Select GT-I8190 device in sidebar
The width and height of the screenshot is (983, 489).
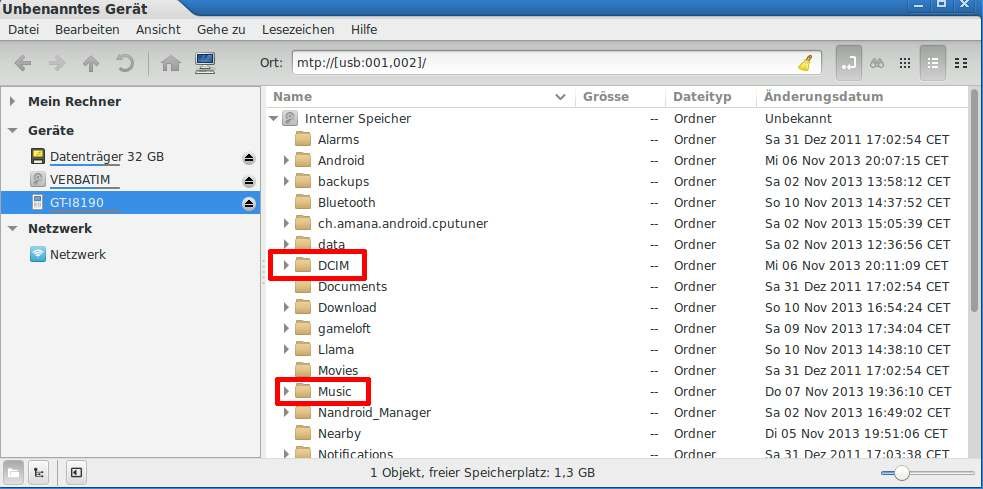pos(130,202)
